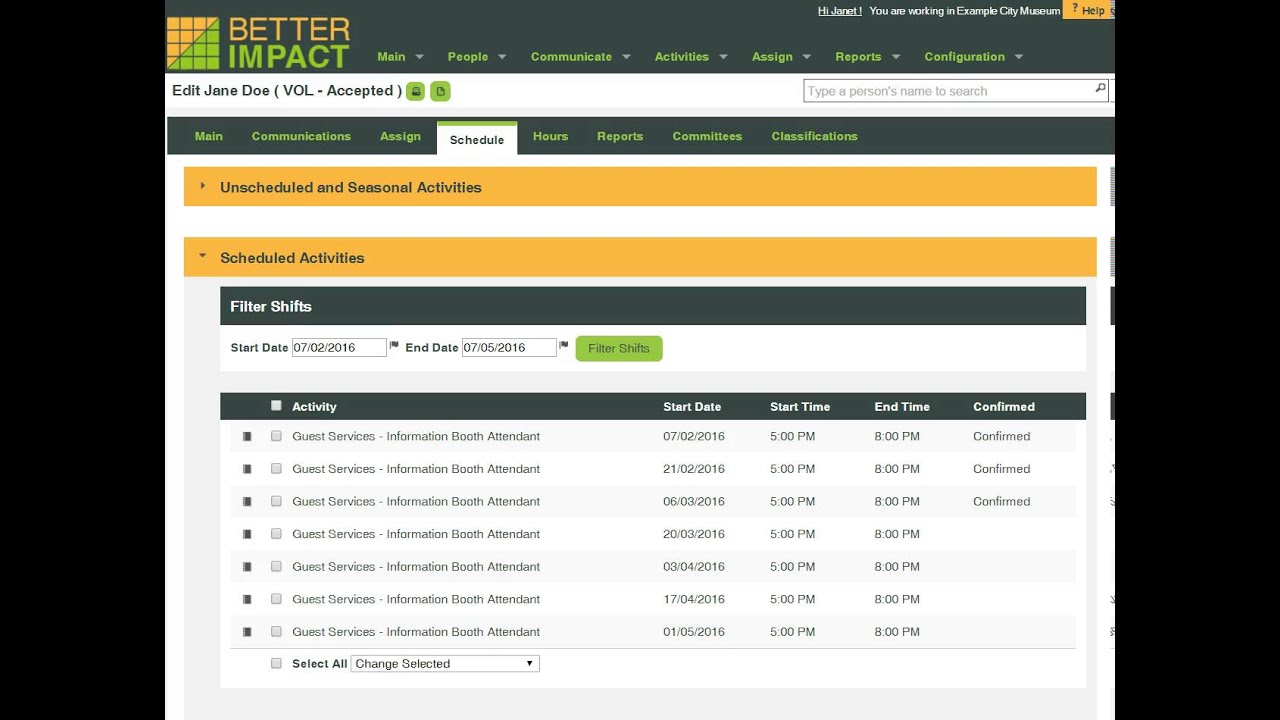
Task: Switch to the Communications tab
Action: [x=301, y=136]
